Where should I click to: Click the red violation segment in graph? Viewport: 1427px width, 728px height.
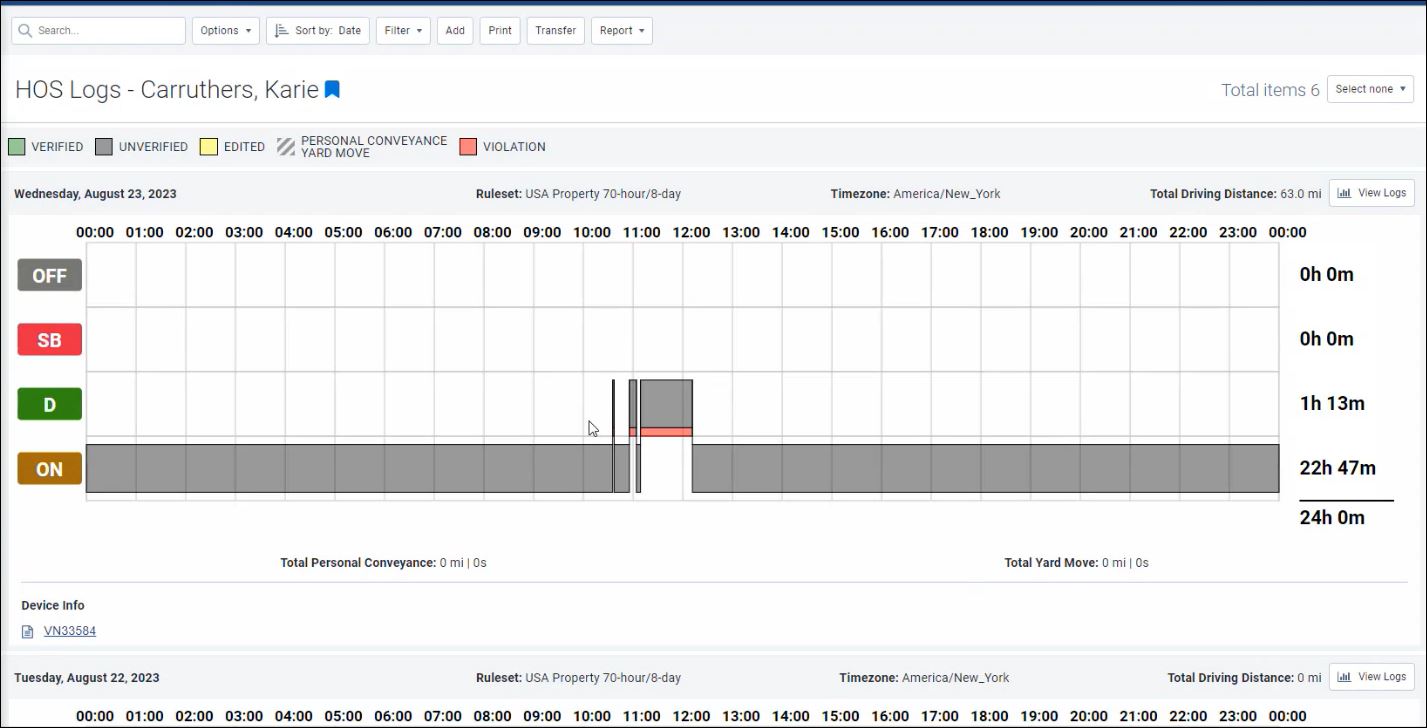(x=665, y=432)
